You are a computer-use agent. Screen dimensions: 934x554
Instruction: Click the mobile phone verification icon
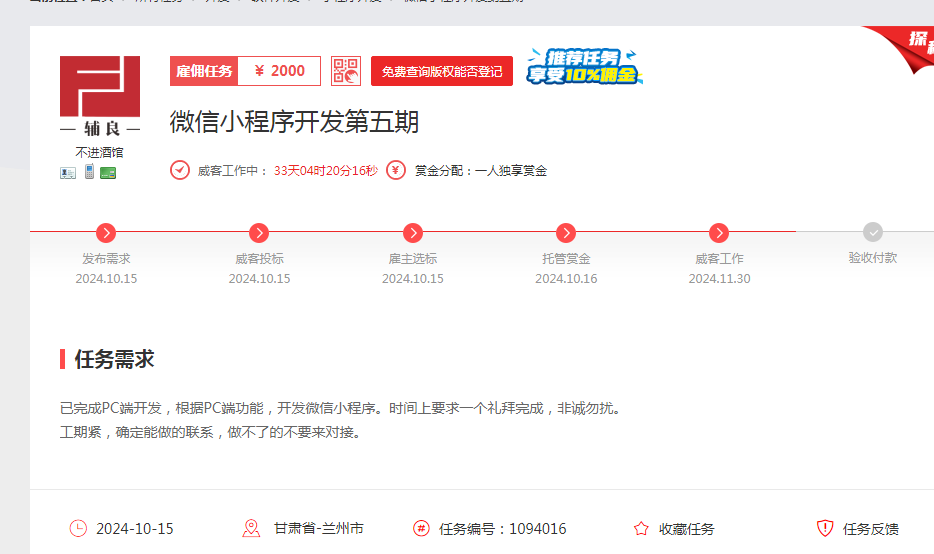[x=89, y=172]
